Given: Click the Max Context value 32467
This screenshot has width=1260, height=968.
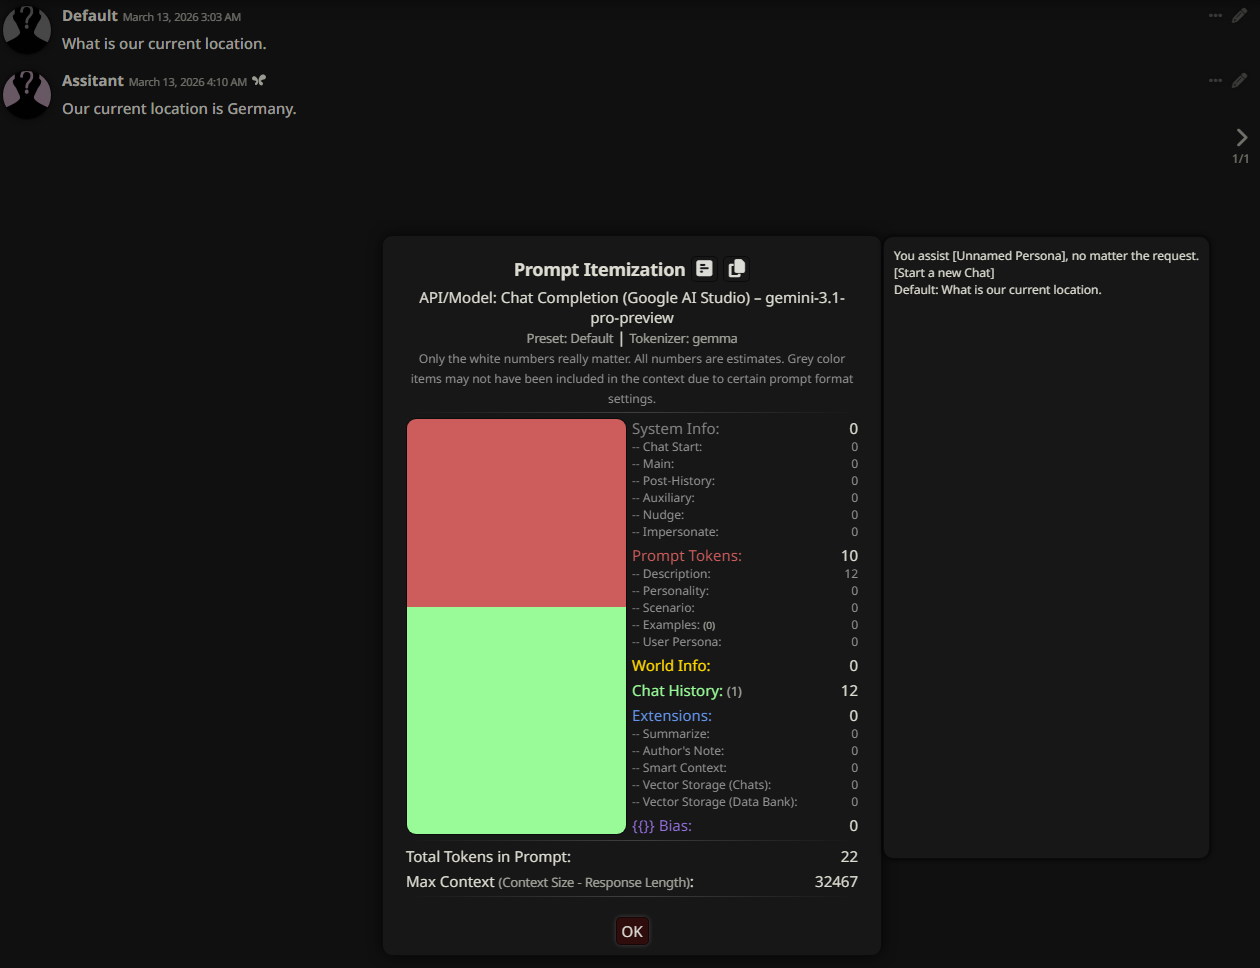Looking at the screenshot, I should click(x=836, y=881).
